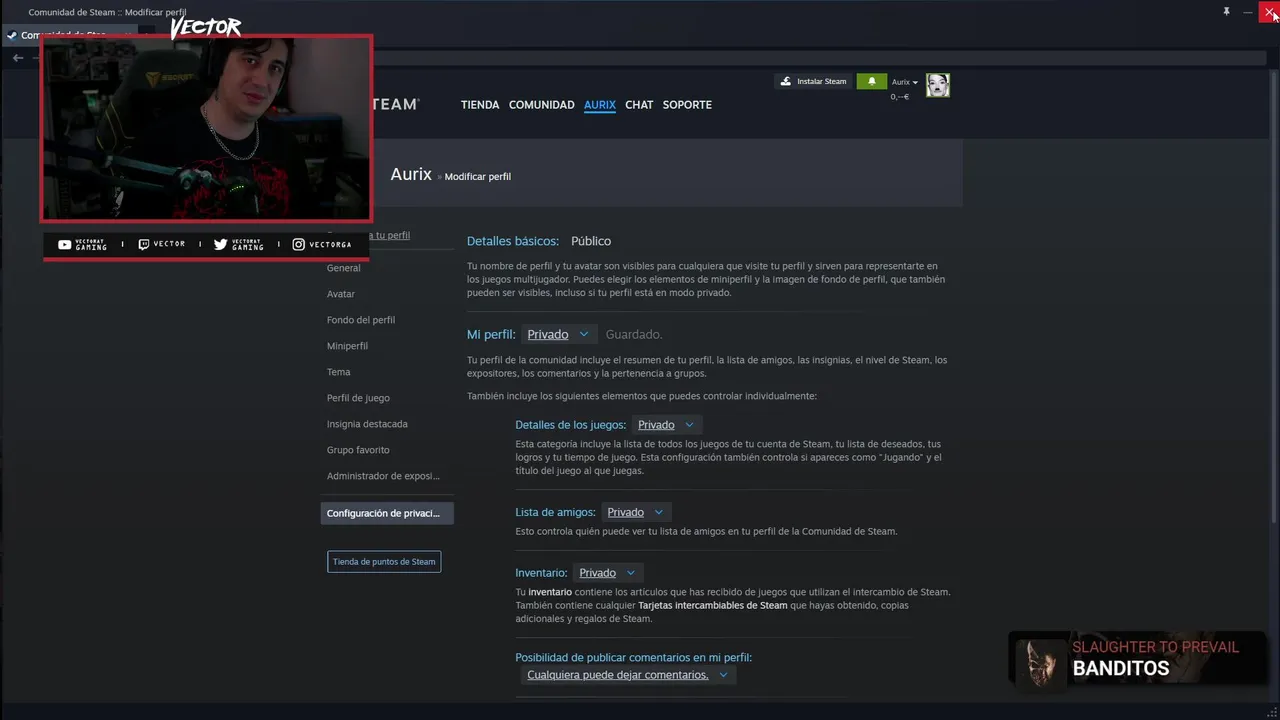The width and height of the screenshot is (1280, 720).
Task: Open the green notifications bell
Action: tap(872, 81)
